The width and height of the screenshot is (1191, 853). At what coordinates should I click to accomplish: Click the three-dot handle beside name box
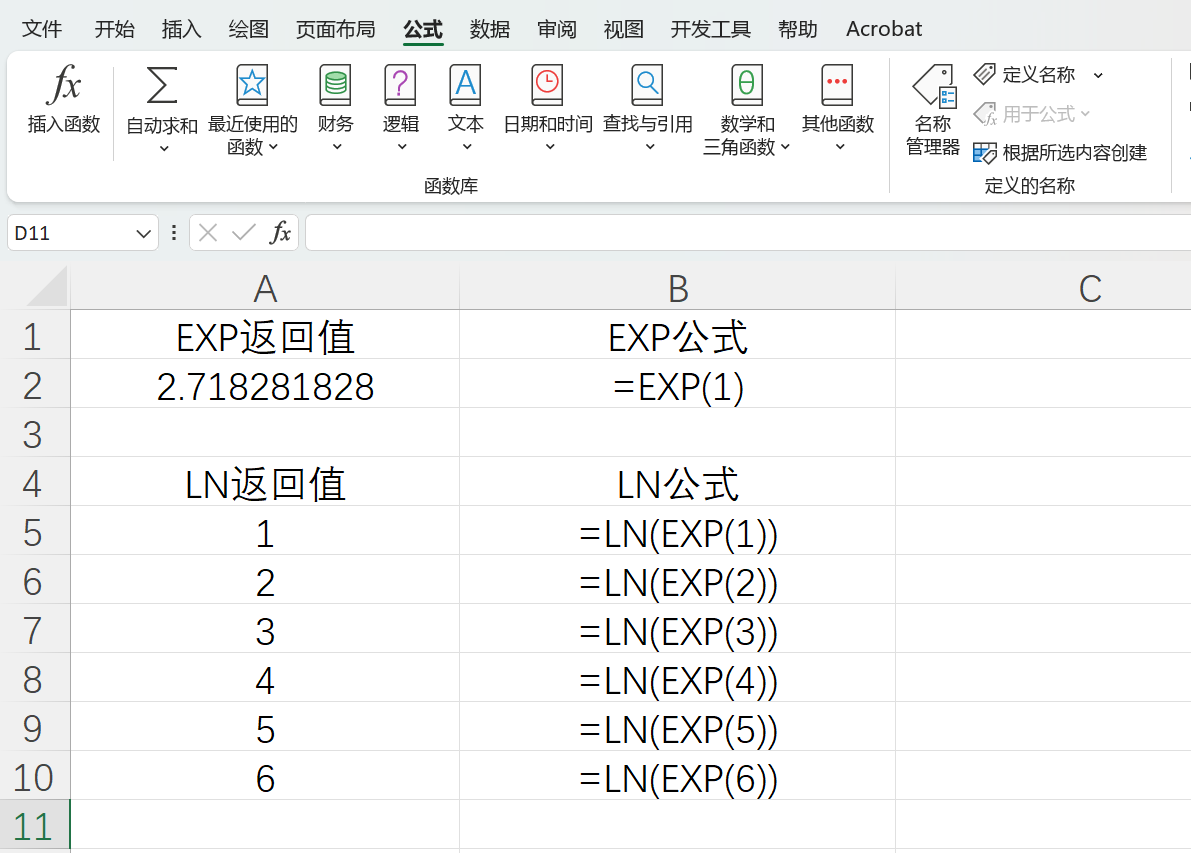click(174, 232)
